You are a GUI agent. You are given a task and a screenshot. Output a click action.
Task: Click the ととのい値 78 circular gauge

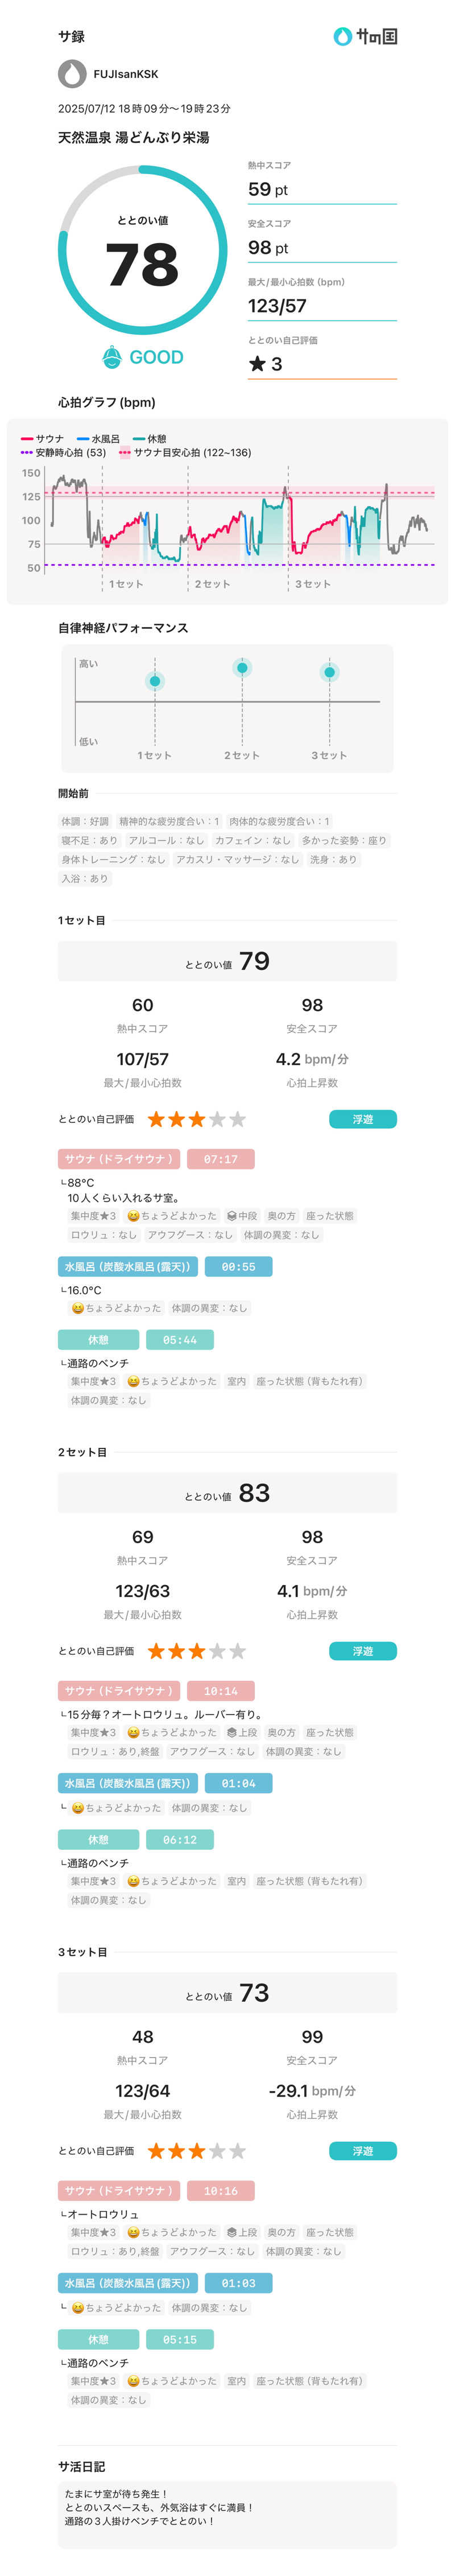pyautogui.click(x=143, y=250)
